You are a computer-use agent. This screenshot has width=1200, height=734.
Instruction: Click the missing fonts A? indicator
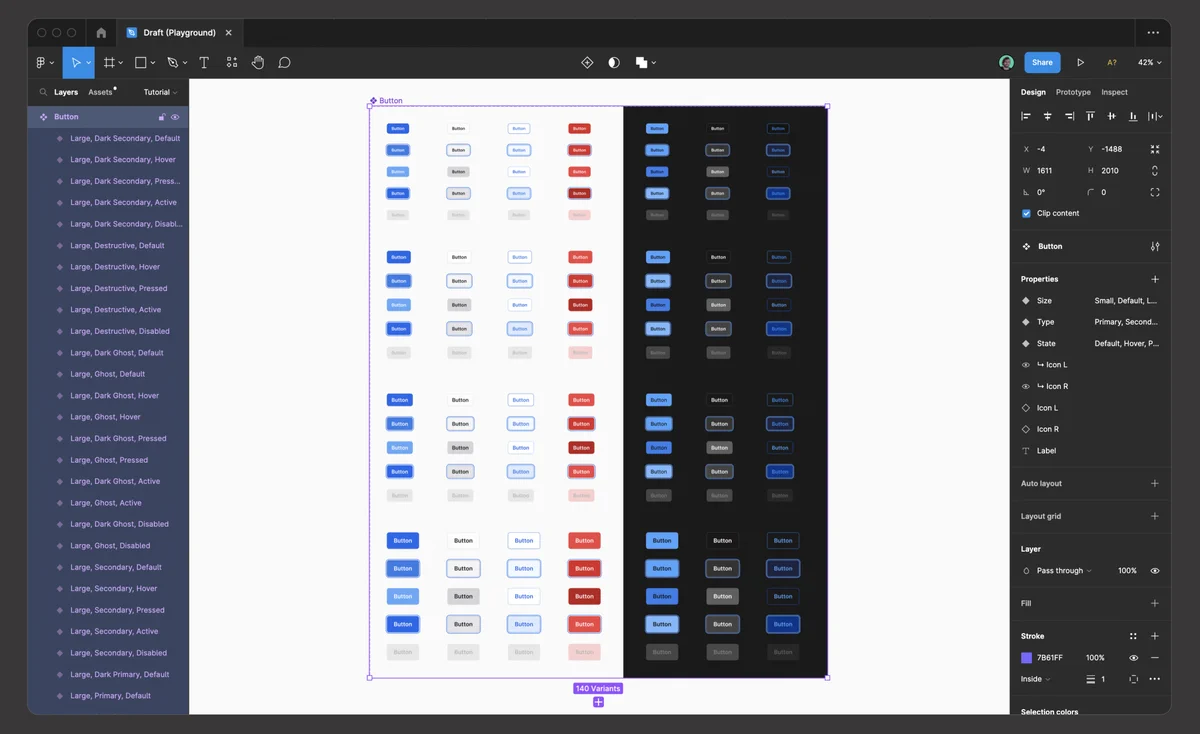pyautogui.click(x=1111, y=62)
